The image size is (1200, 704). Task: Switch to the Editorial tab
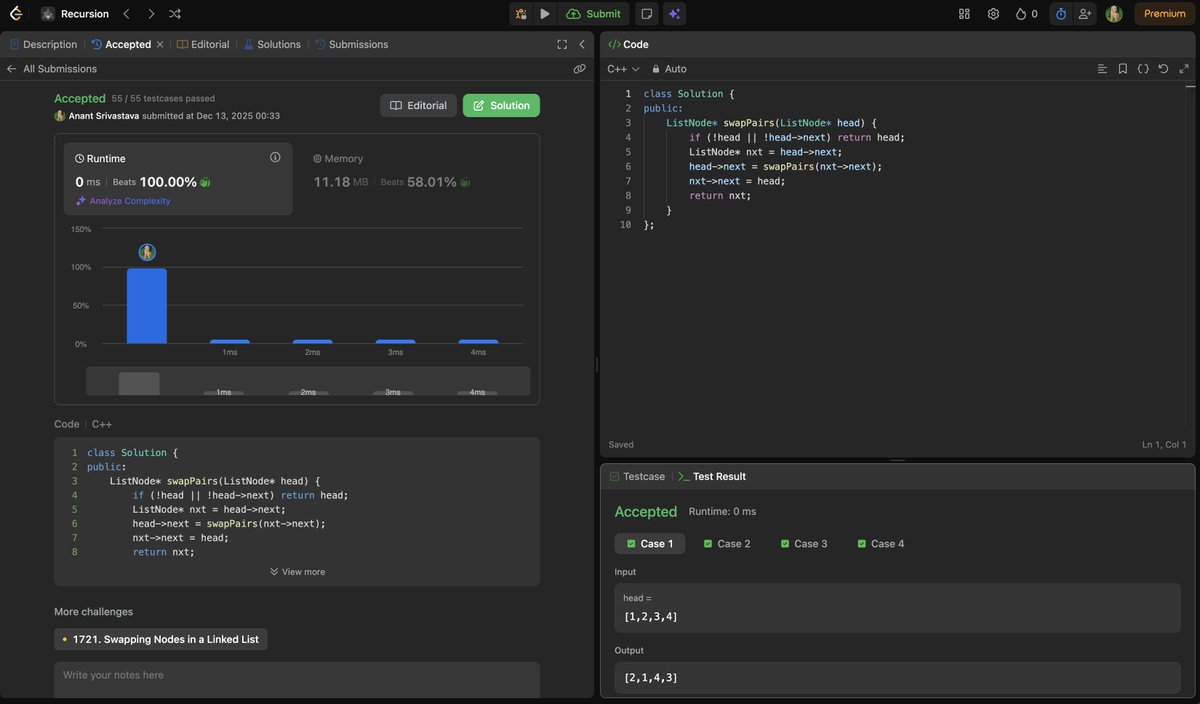click(203, 44)
